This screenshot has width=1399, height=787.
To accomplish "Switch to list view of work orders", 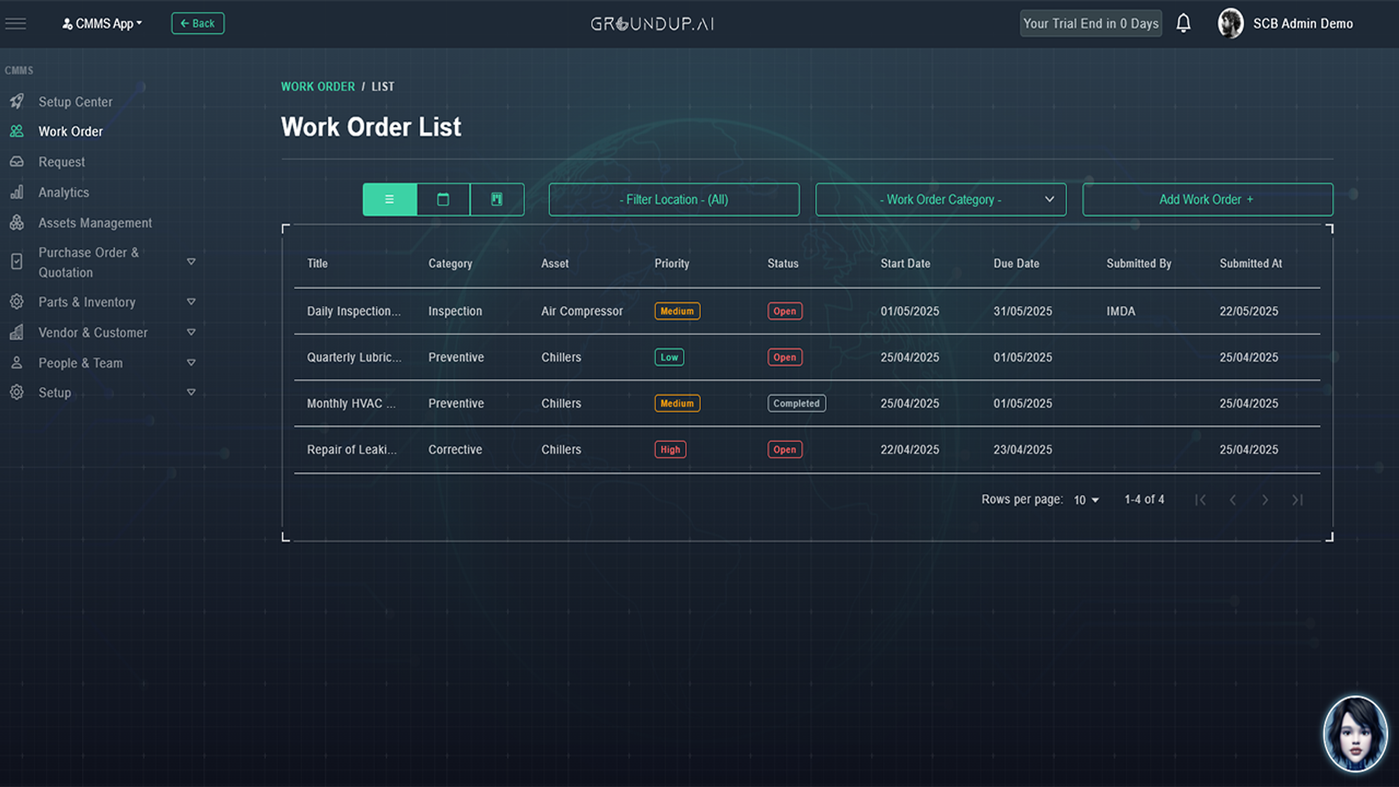I will 389,200.
